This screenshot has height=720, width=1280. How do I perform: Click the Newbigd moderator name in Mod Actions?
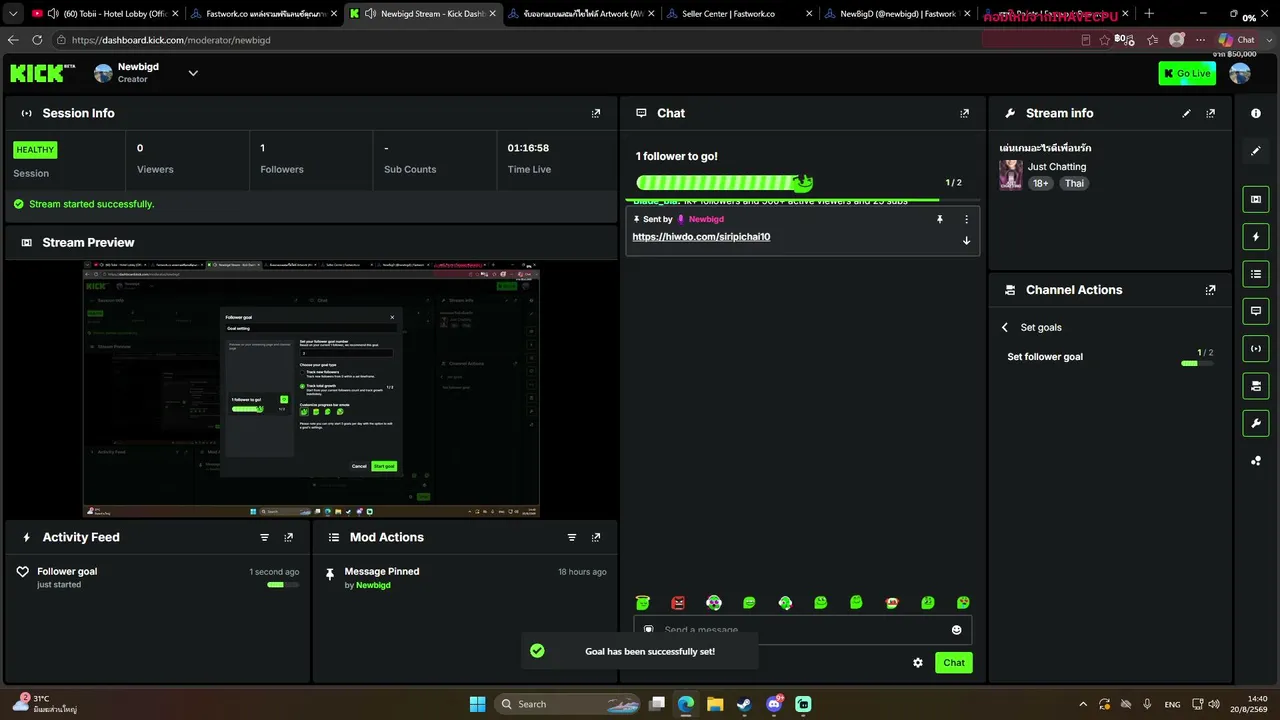click(x=373, y=585)
